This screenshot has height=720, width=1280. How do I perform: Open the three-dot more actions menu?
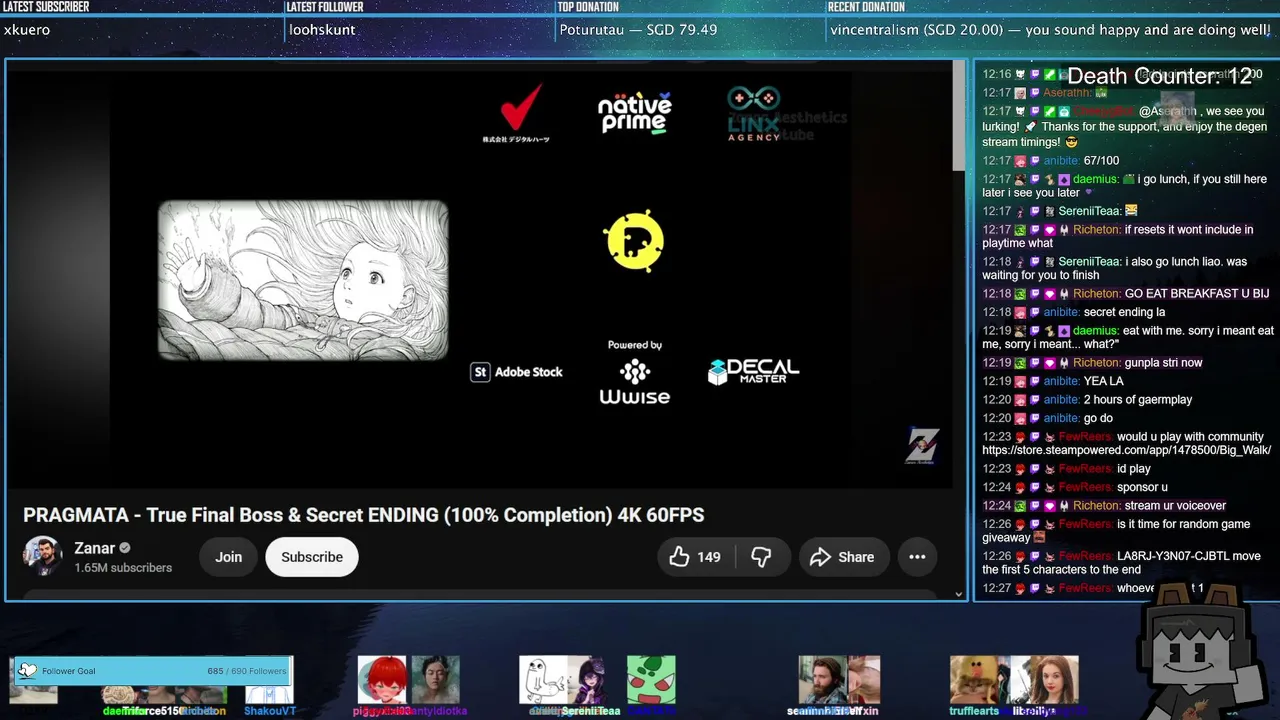point(917,557)
